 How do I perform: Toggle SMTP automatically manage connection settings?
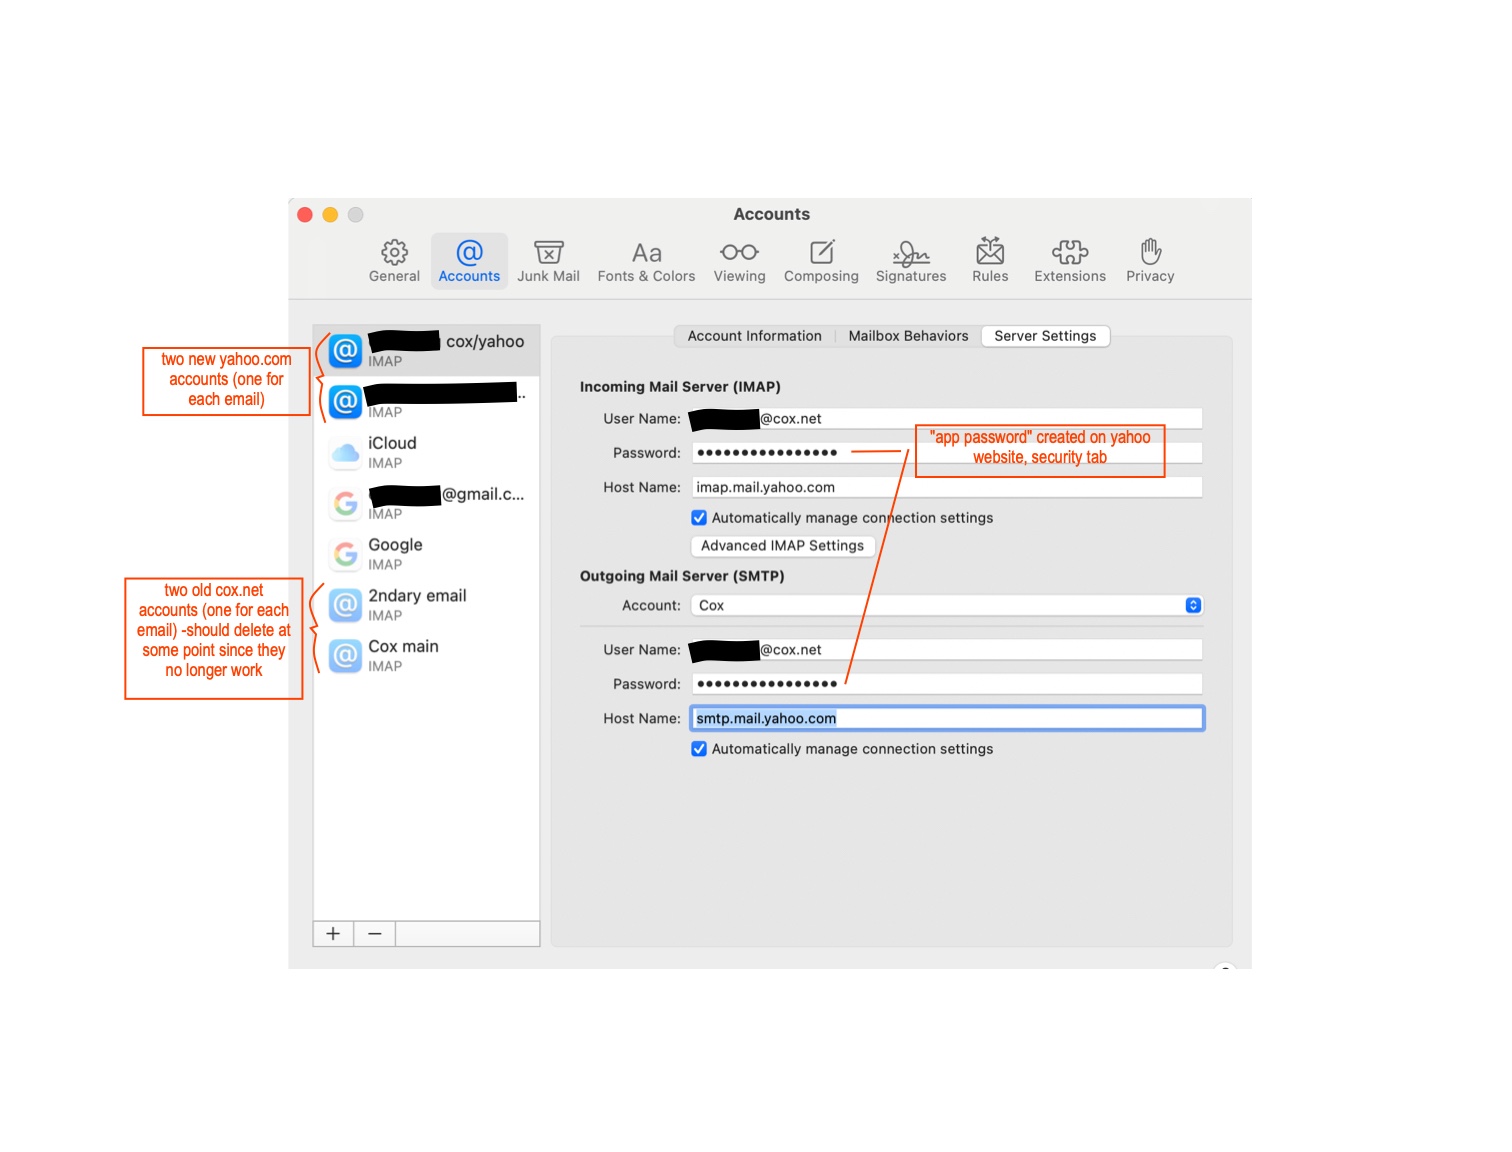click(699, 749)
